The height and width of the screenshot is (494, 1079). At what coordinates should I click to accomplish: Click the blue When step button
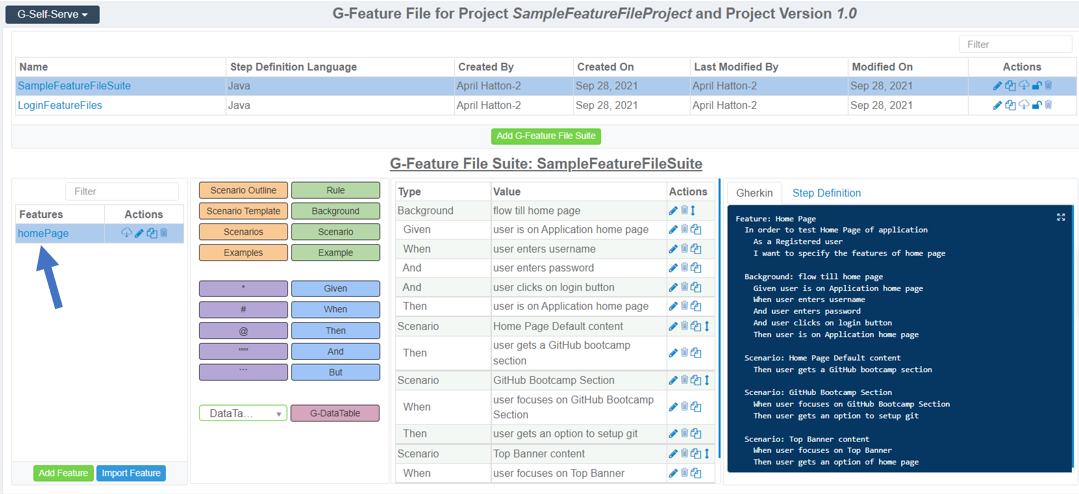(x=336, y=310)
